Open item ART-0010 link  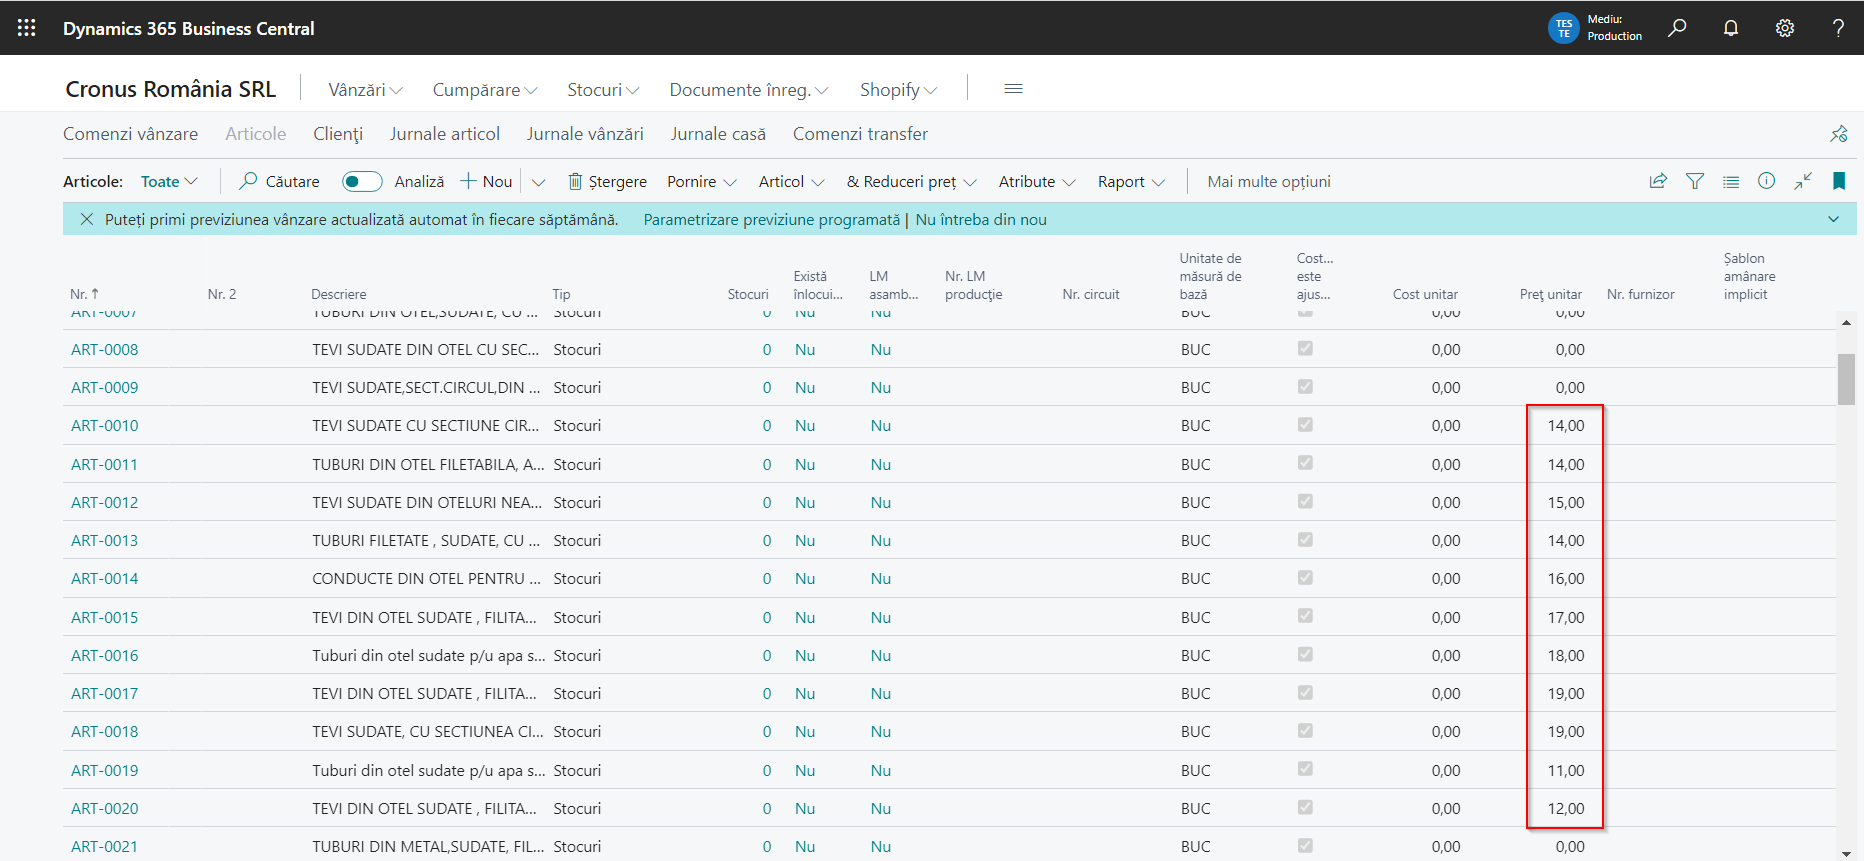tap(105, 425)
